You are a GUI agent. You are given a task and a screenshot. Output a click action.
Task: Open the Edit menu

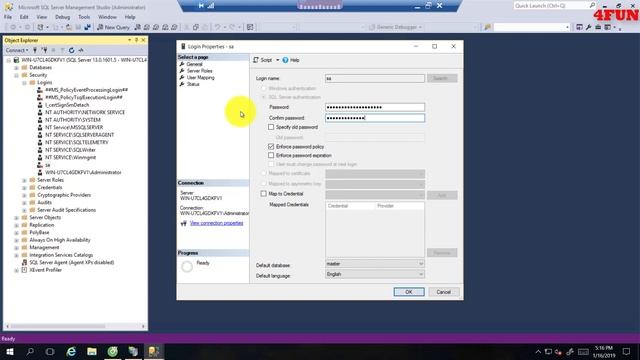coord(24,17)
